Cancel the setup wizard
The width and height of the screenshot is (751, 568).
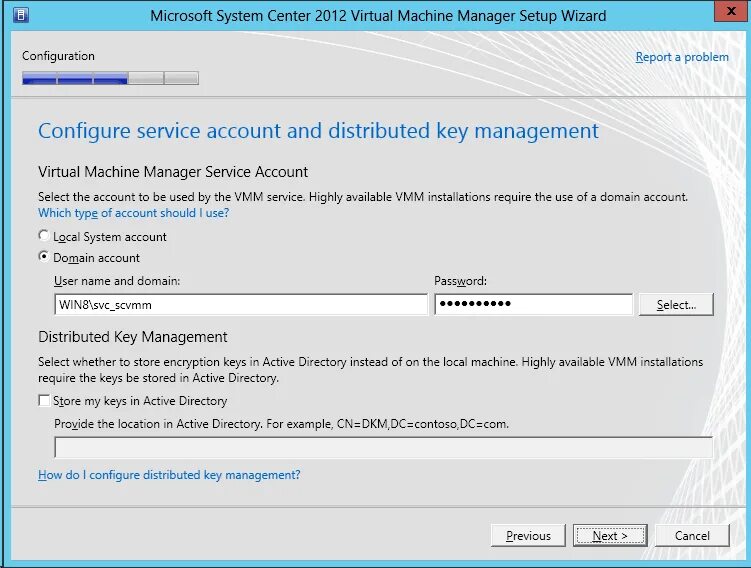pyautogui.click(x=692, y=535)
